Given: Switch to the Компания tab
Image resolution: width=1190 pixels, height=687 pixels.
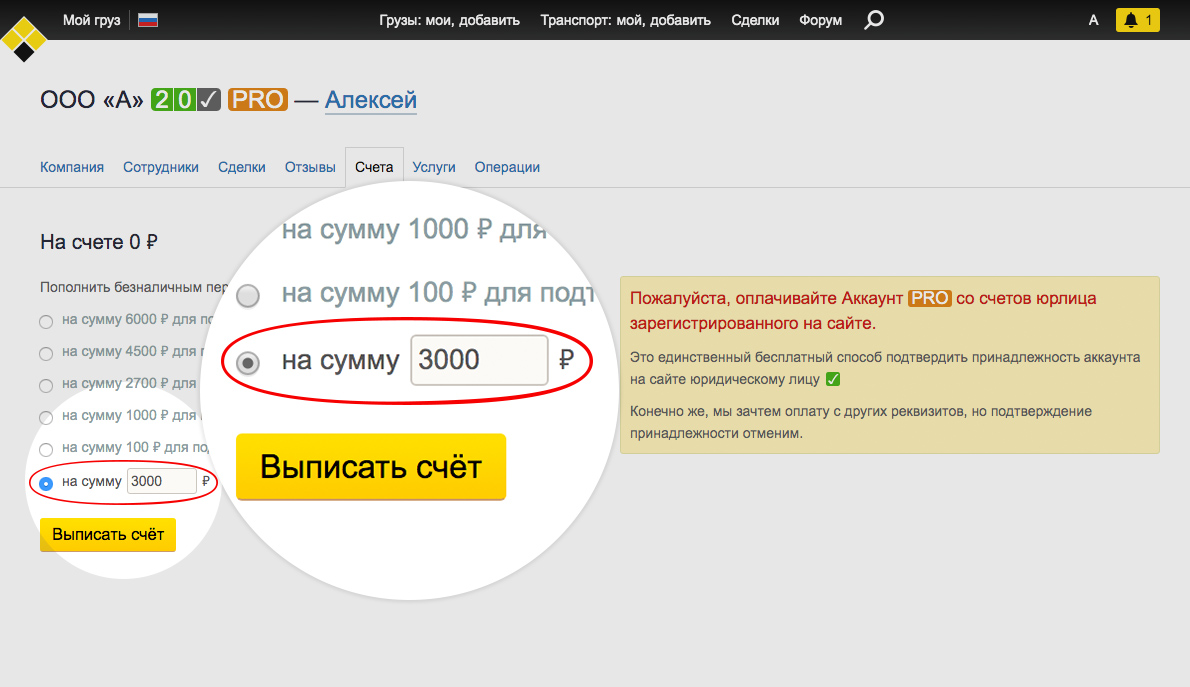Looking at the screenshot, I should (x=72, y=167).
